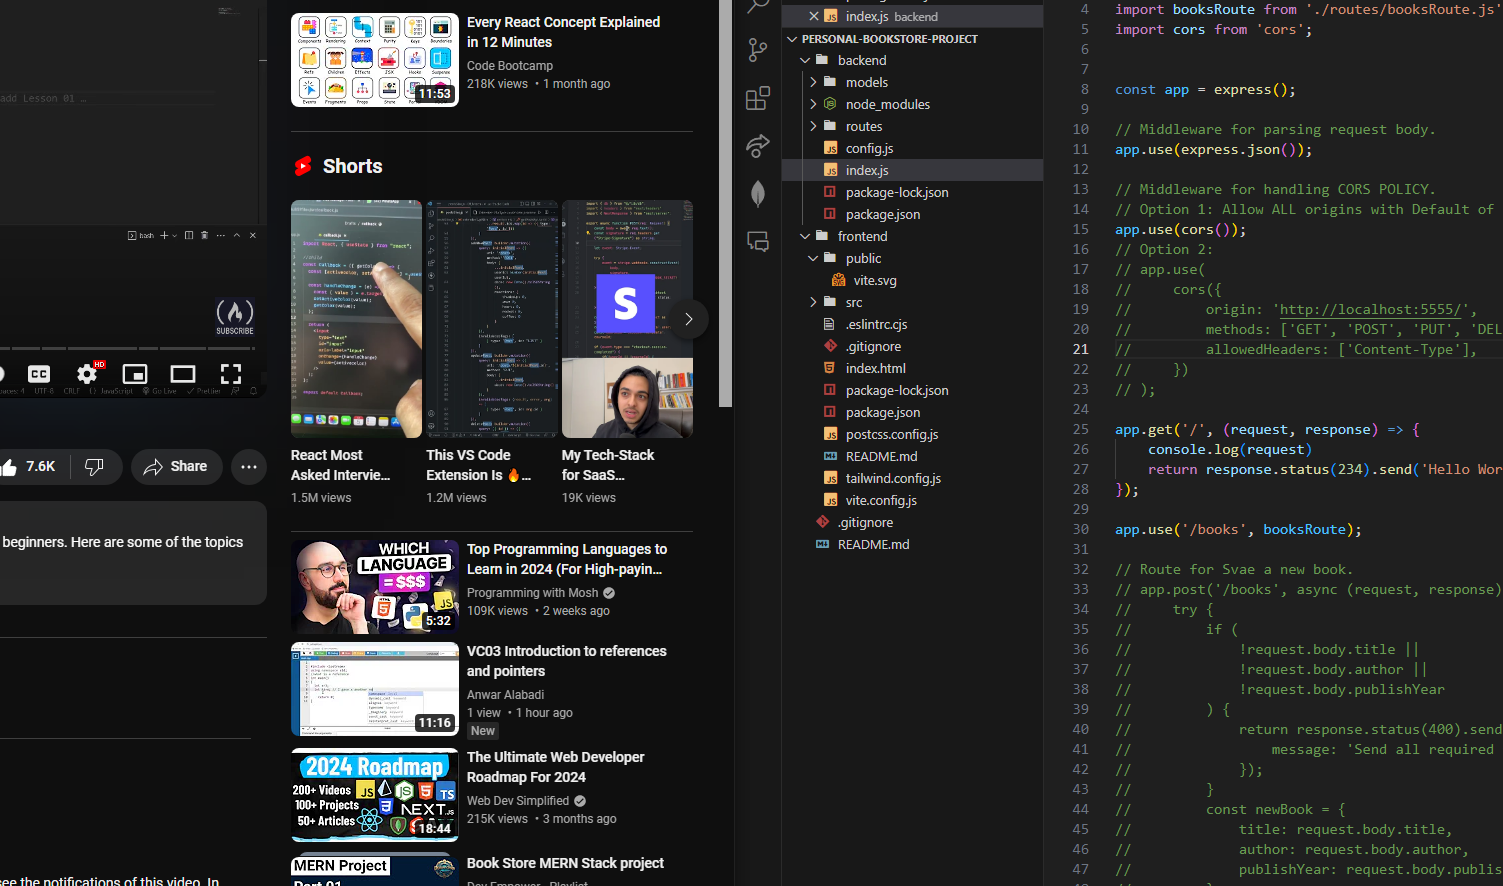This screenshot has width=1503, height=886.
Task: Enter fullscreen mode on the video
Action: pos(231,374)
